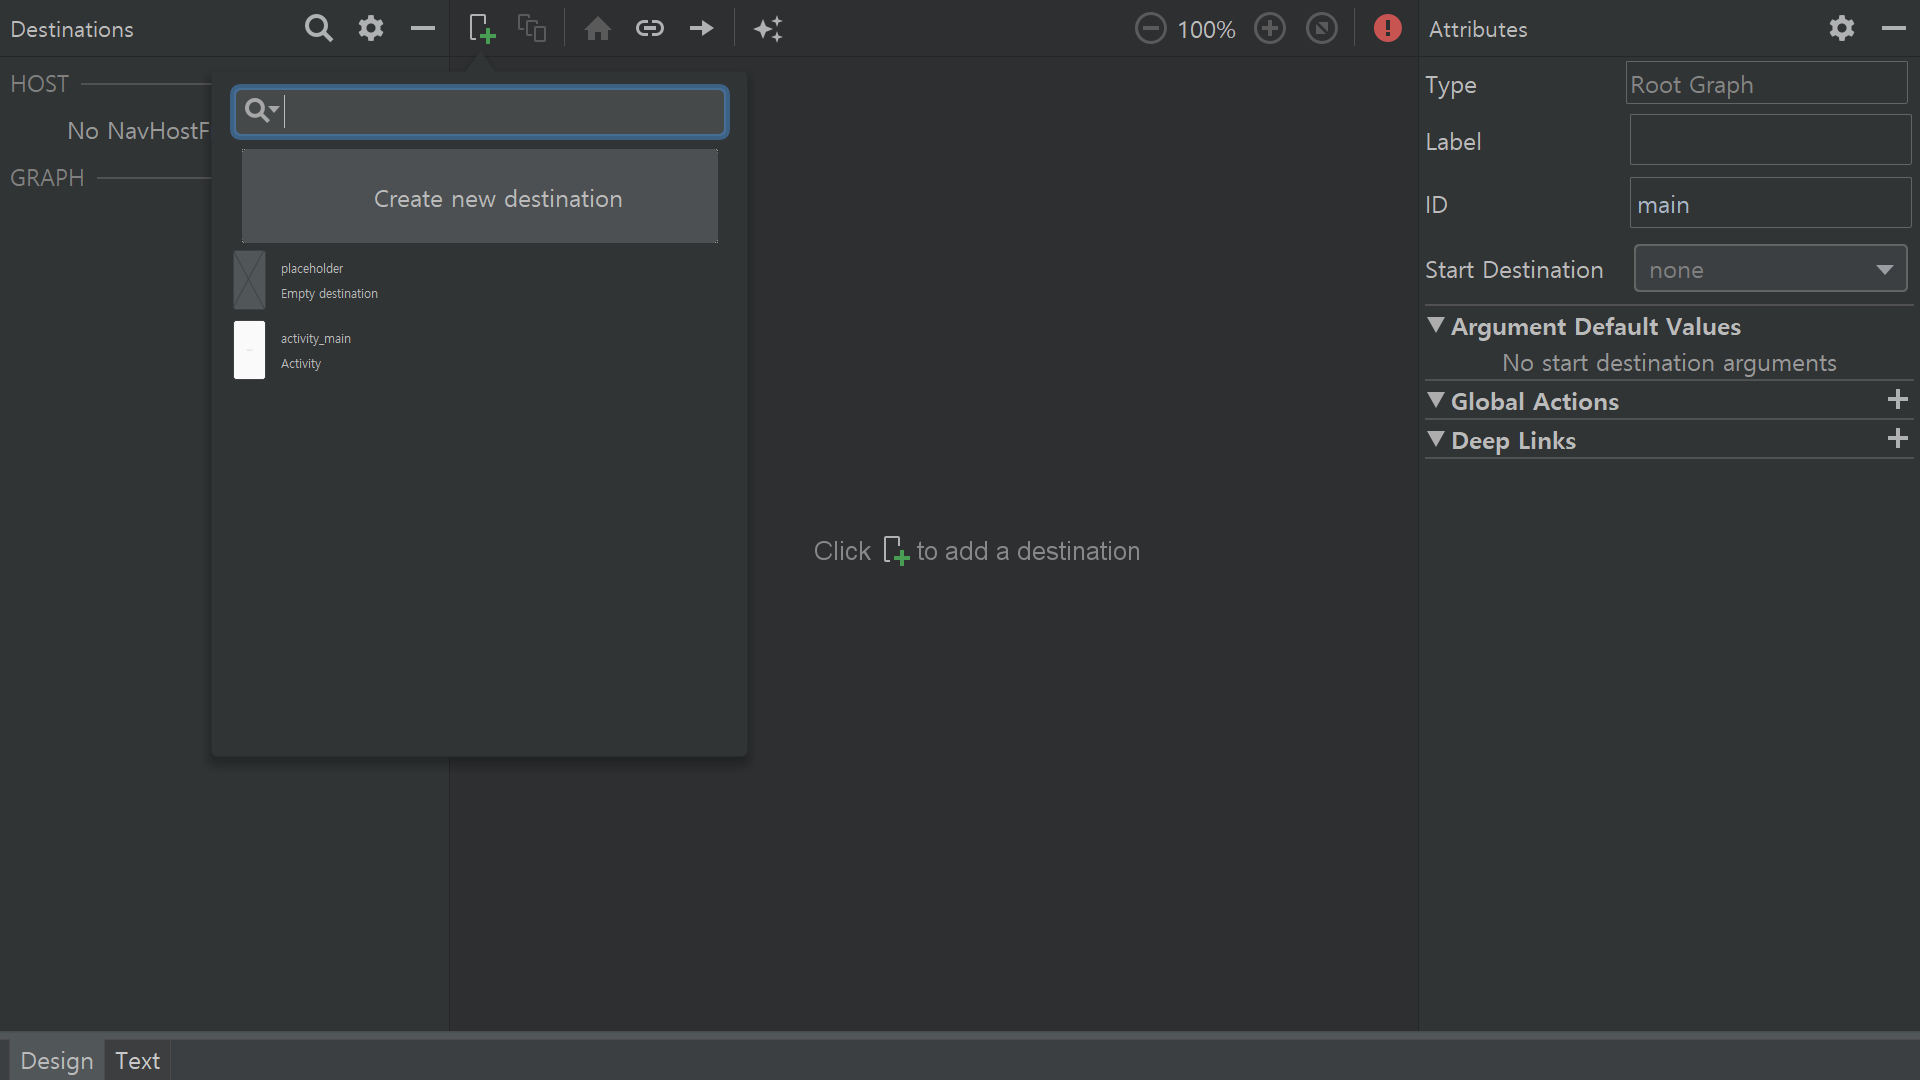Open the Destinations panel search

point(318,29)
